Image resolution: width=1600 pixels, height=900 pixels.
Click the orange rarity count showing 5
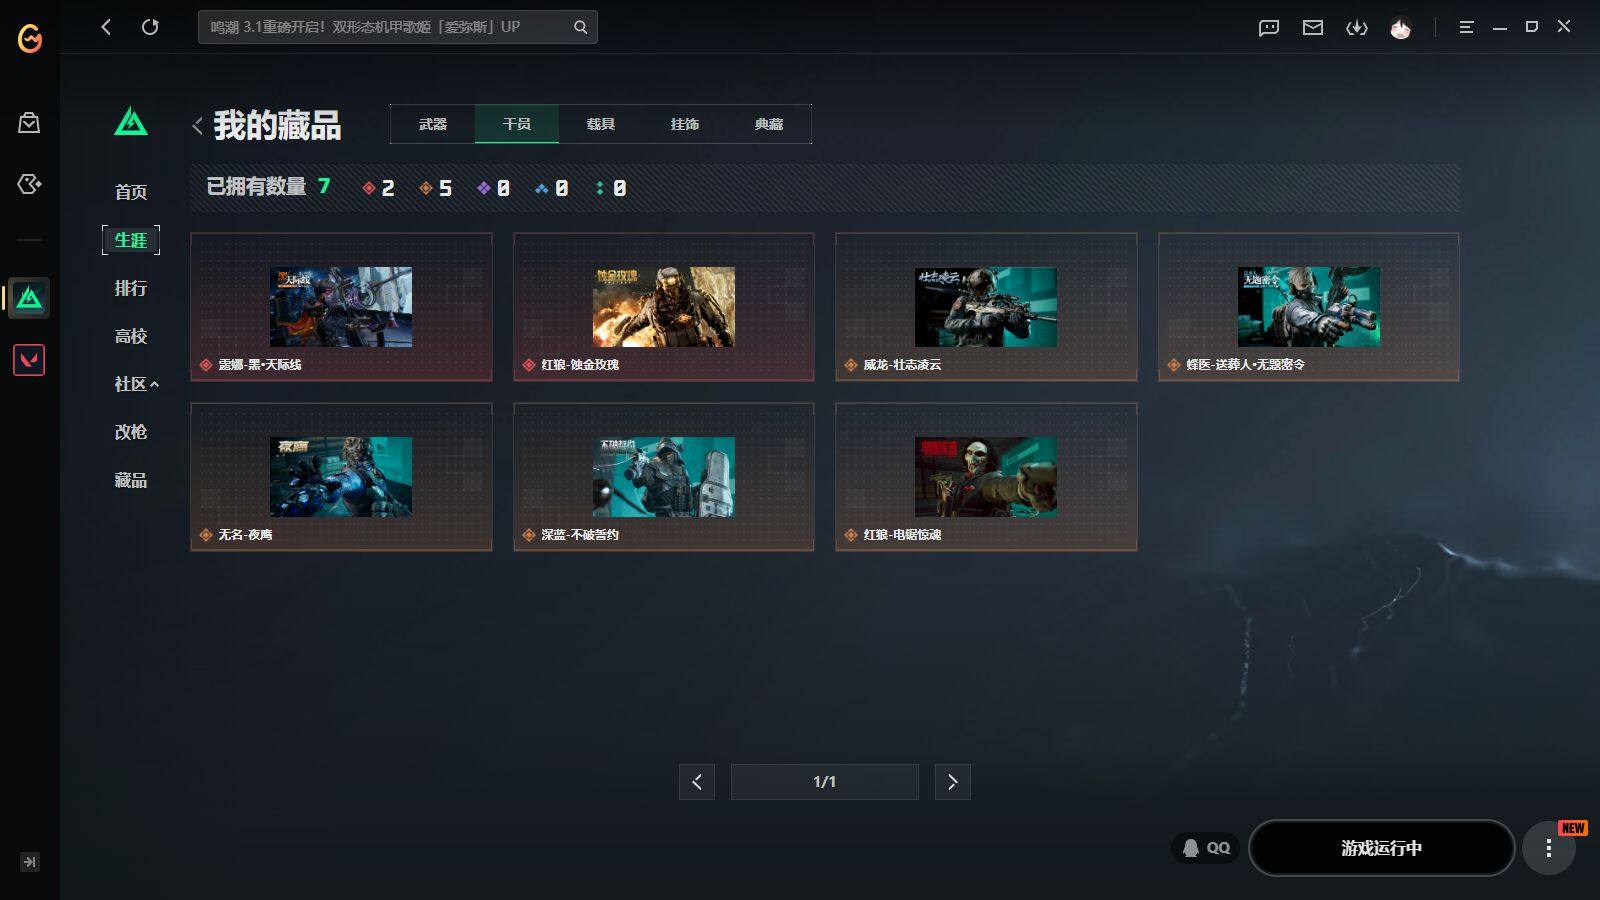(436, 188)
